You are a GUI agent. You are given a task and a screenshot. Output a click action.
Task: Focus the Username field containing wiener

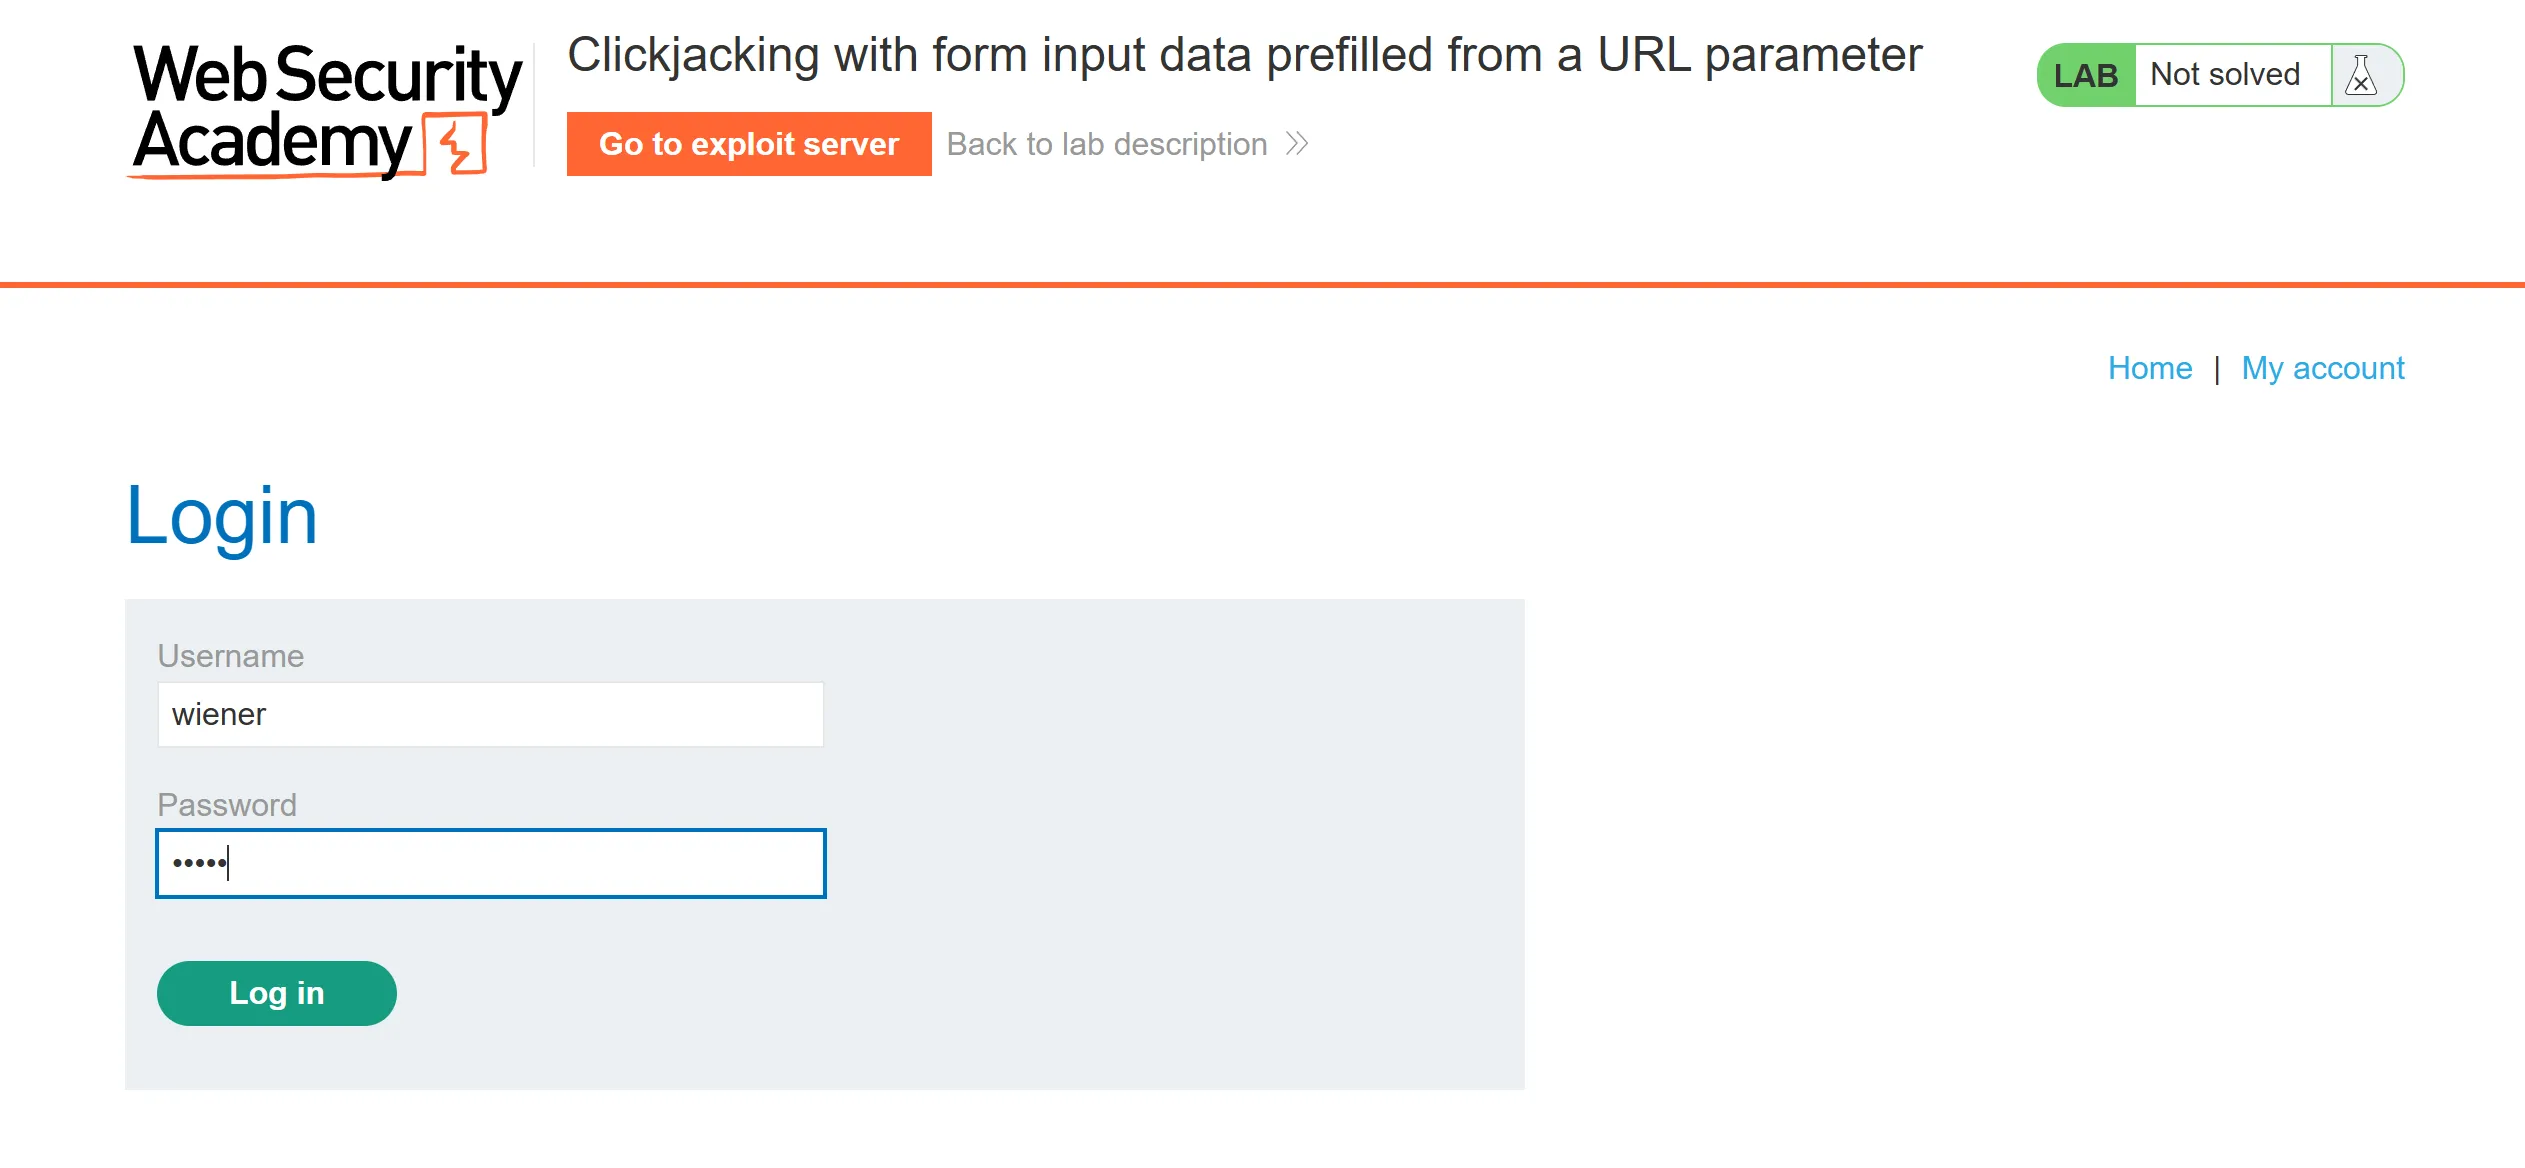click(x=490, y=714)
